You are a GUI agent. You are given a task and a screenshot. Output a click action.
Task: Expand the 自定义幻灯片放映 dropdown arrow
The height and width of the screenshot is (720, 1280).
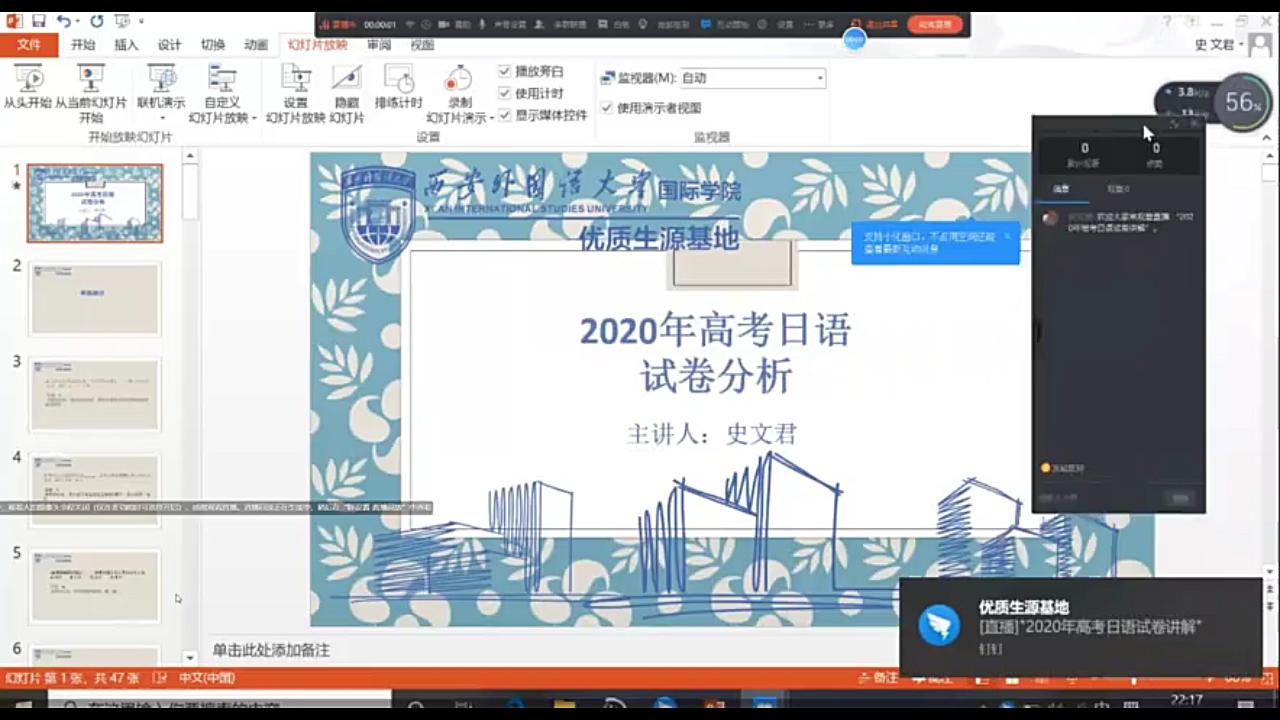(x=254, y=118)
